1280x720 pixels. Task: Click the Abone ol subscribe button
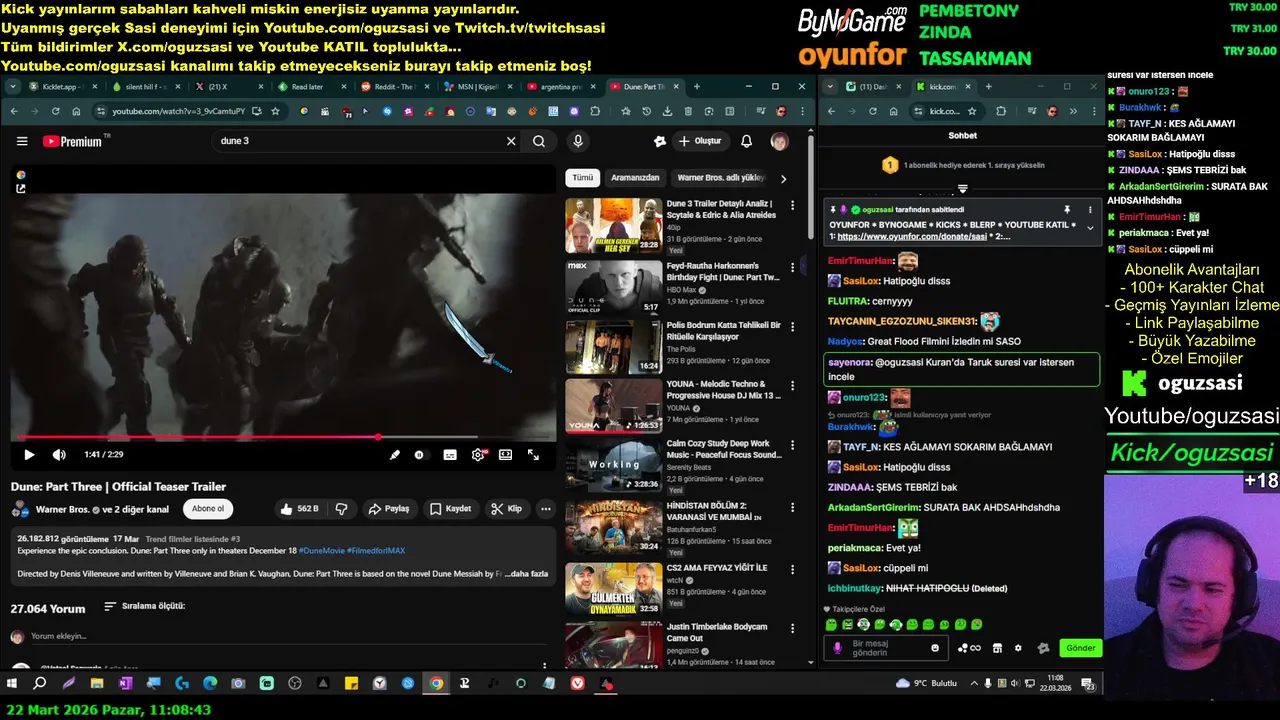(x=208, y=509)
